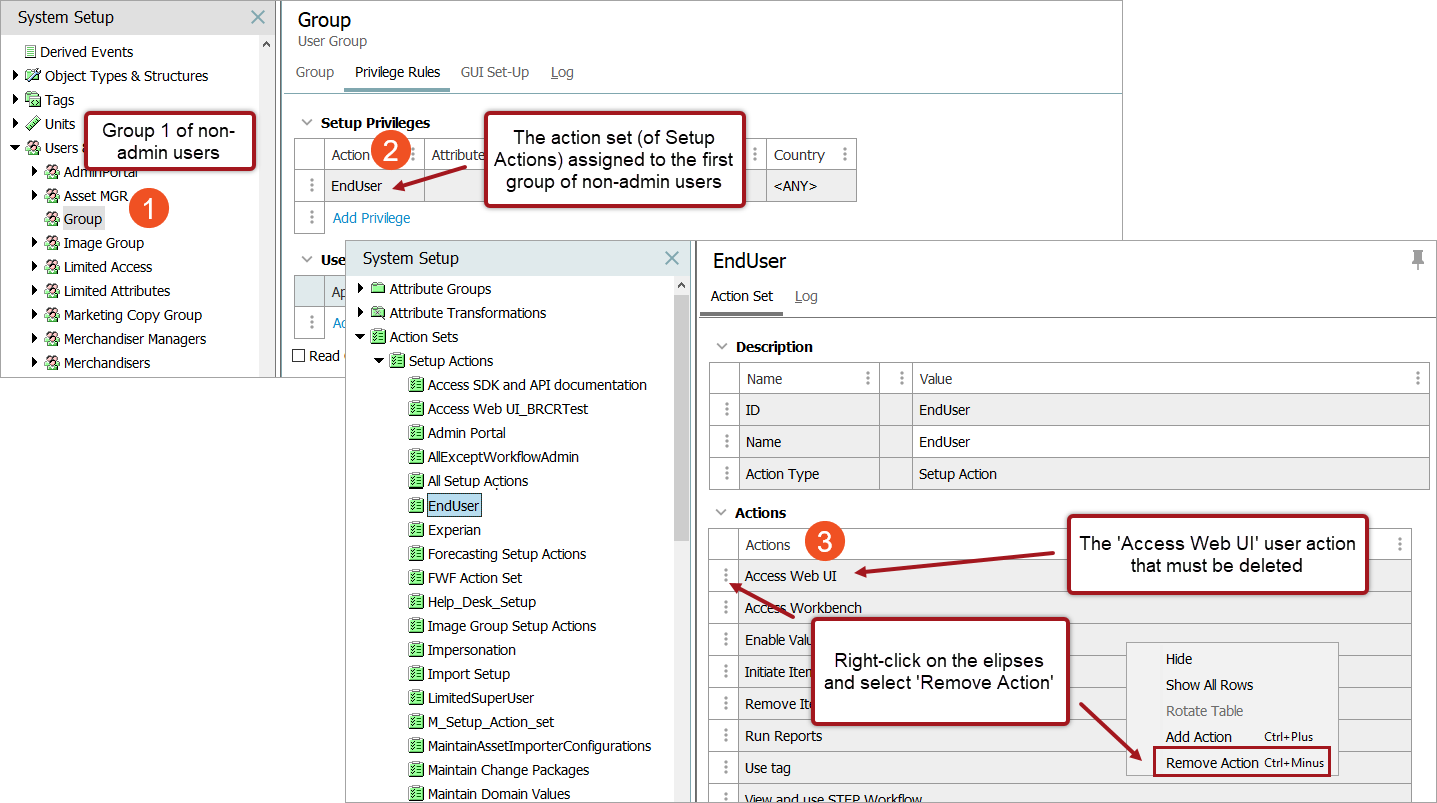Switch to the GUI Set-Up tab
Image resolution: width=1437 pixels, height=803 pixels.
(494, 72)
